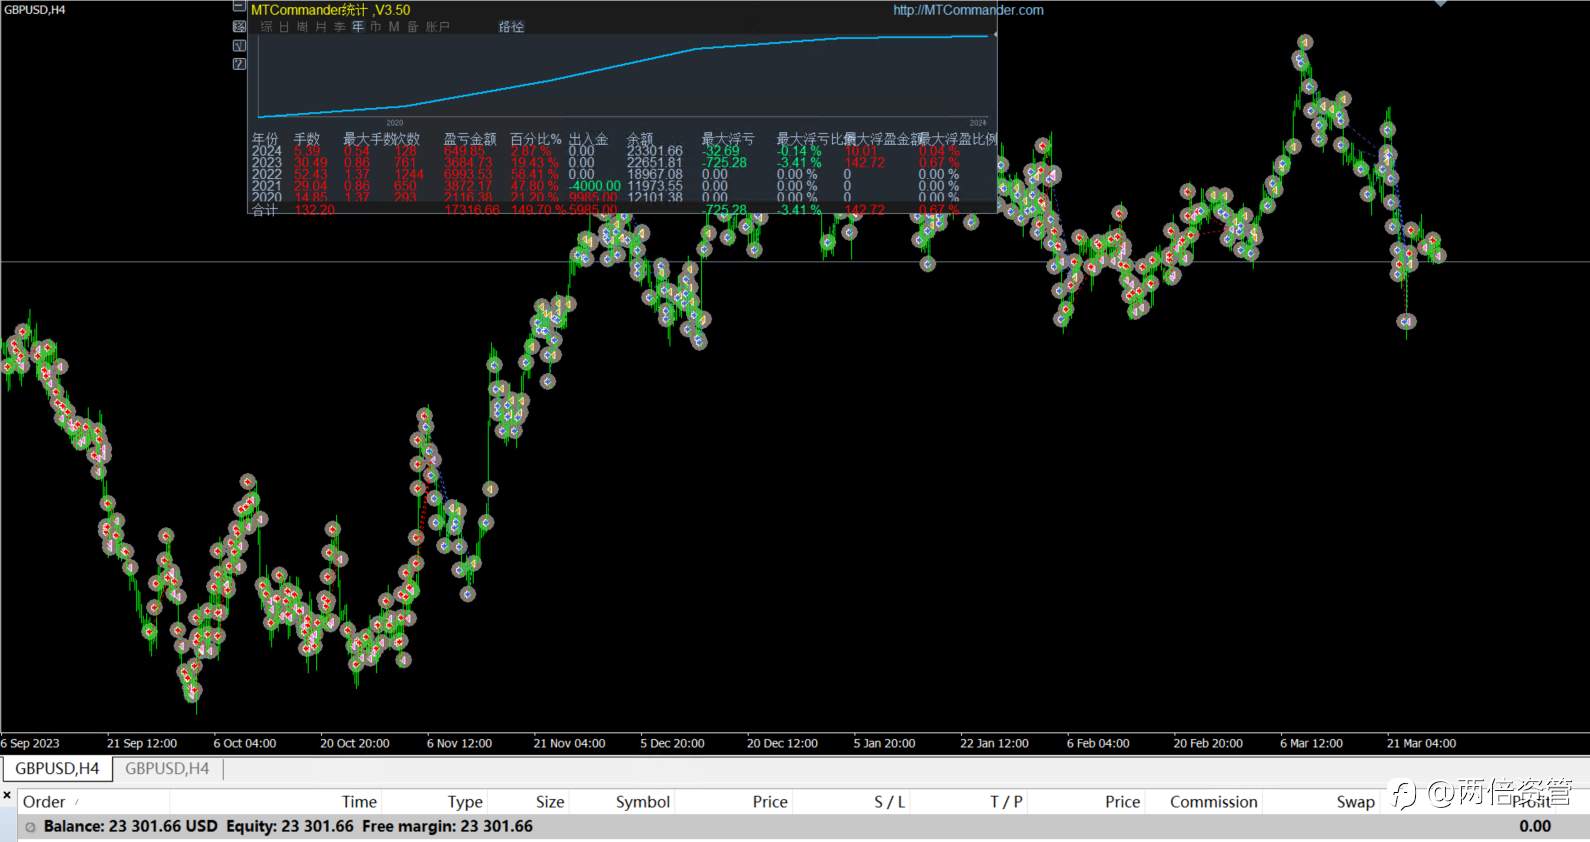Select the 年 yearly statistics view
This screenshot has height=842, width=1590.
point(357,27)
